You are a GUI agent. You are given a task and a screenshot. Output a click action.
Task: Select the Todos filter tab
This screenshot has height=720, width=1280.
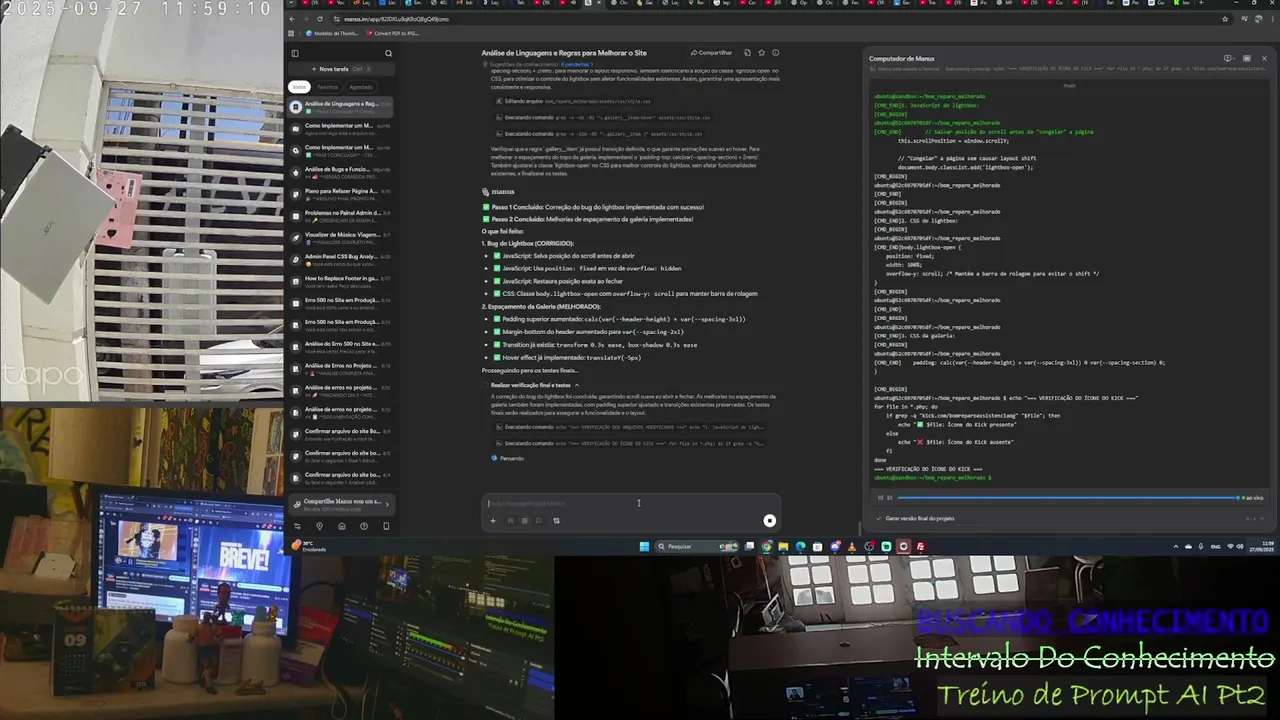[x=299, y=87]
